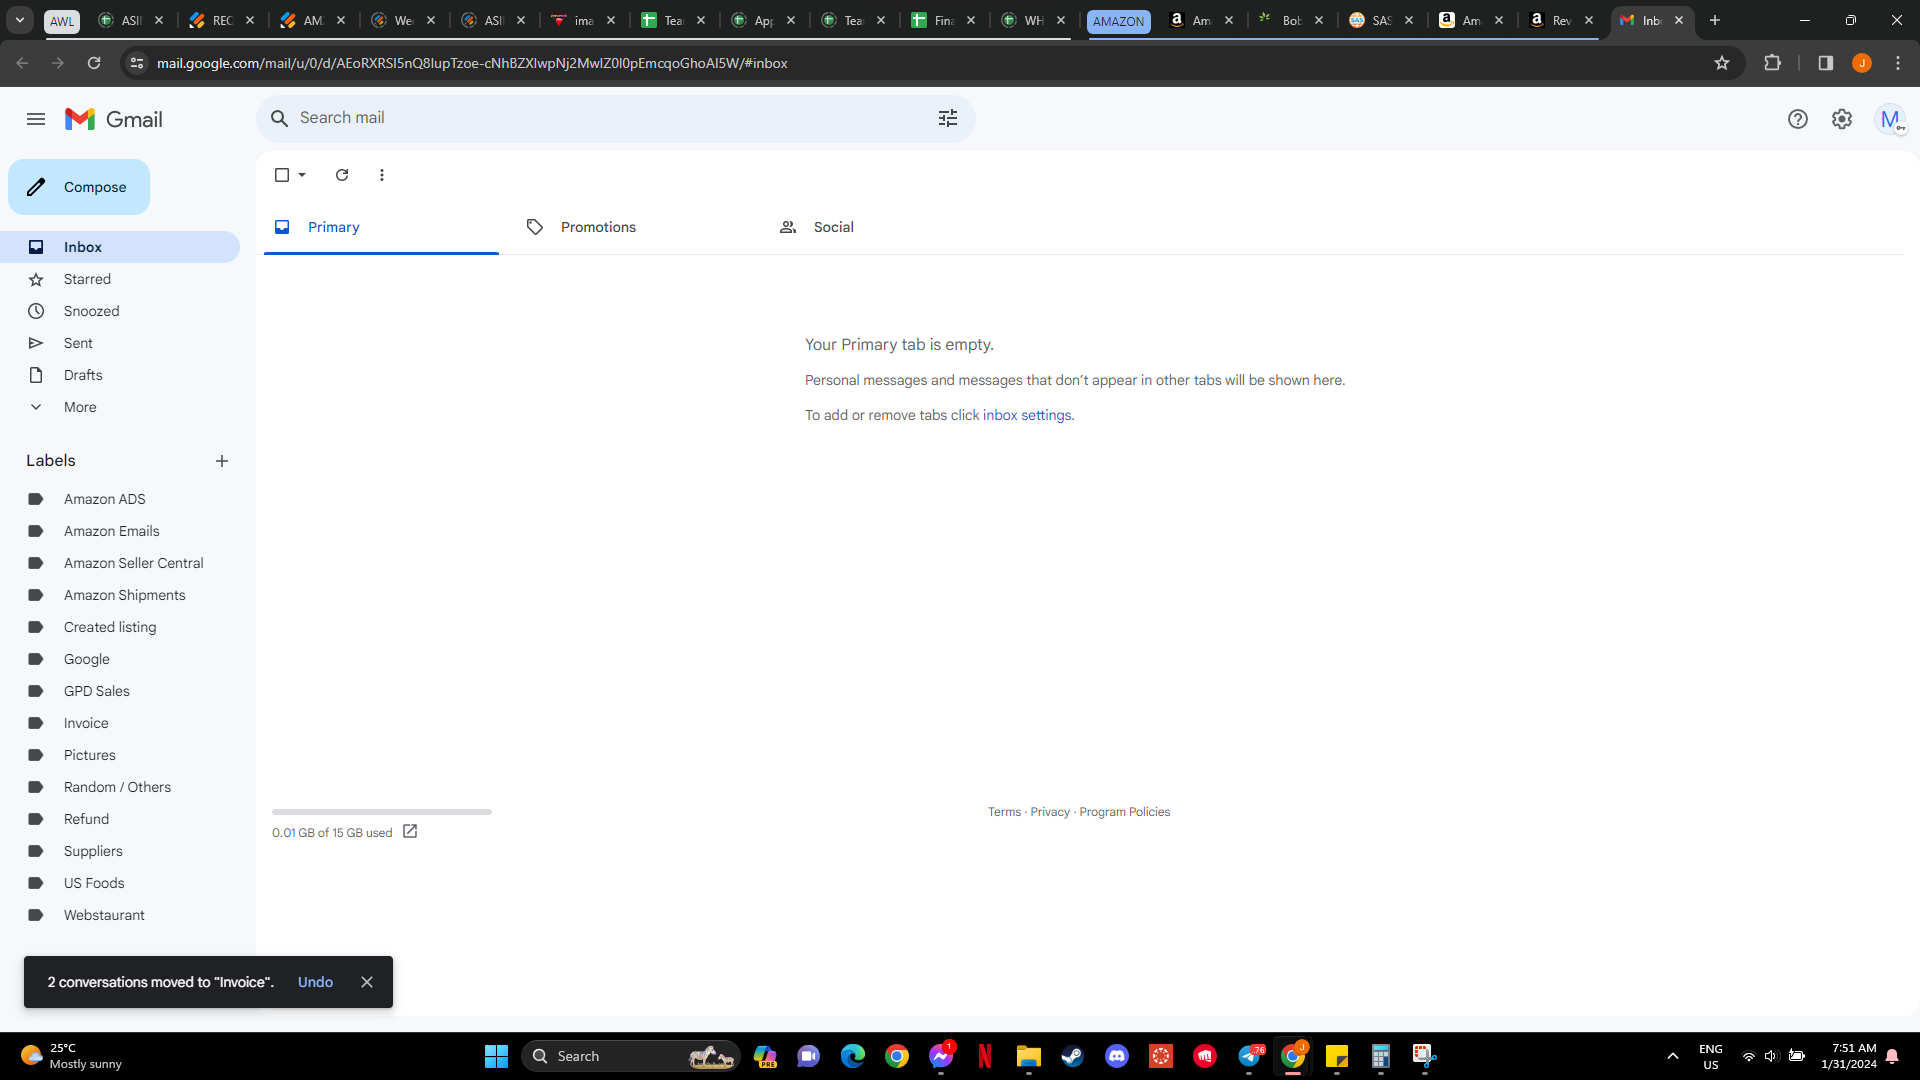Open Gmail settings gear
Image resolution: width=1920 pixels, height=1080 pixels.
click(x=1842, y=119)
